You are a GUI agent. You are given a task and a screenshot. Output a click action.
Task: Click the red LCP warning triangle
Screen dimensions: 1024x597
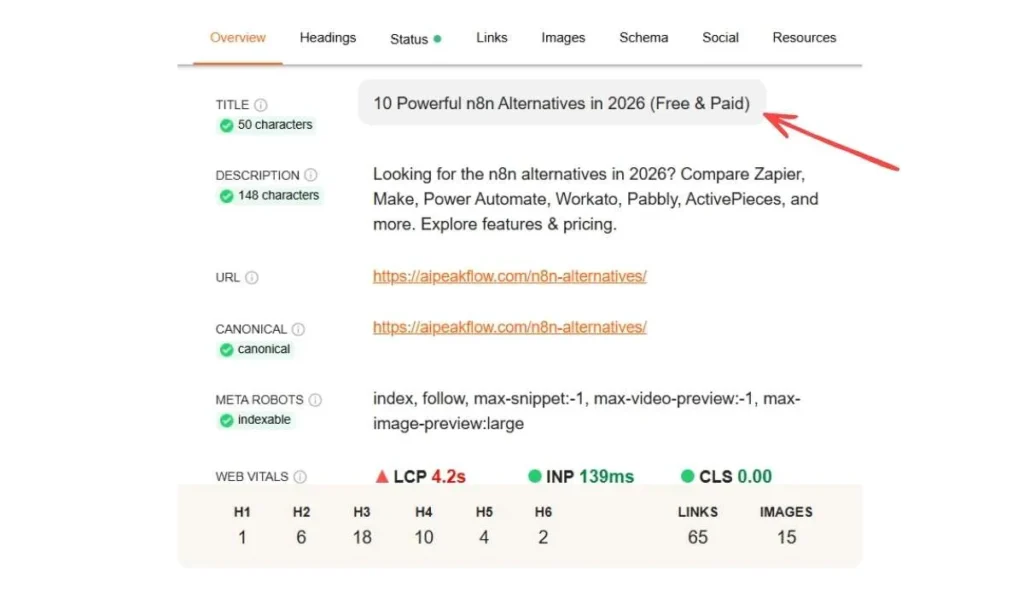pyautogui.click(x=382, y=477)
